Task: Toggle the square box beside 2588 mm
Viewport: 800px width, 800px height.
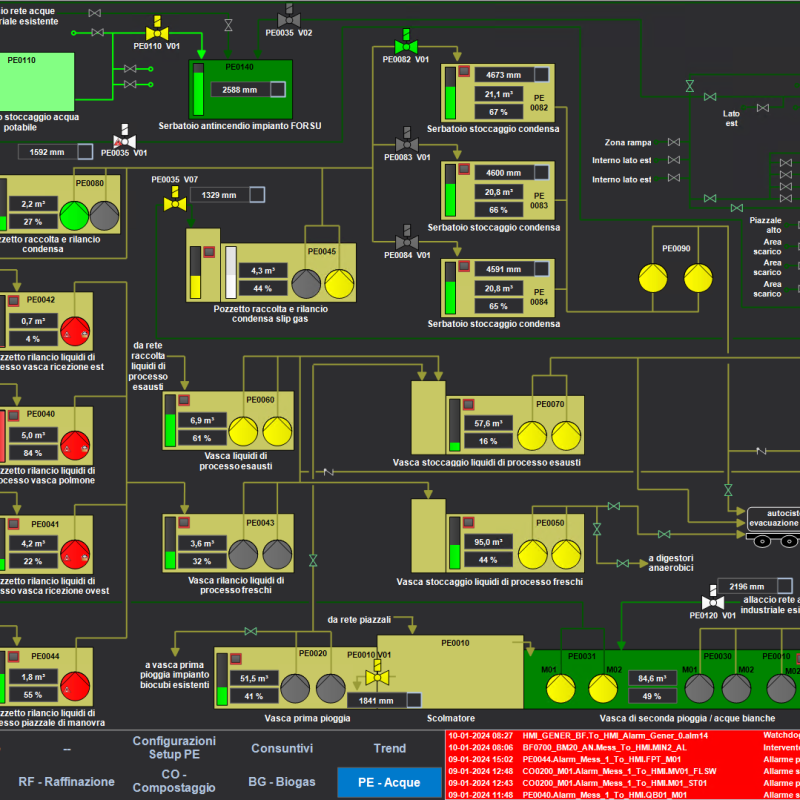Action: [x=278, y=89]
